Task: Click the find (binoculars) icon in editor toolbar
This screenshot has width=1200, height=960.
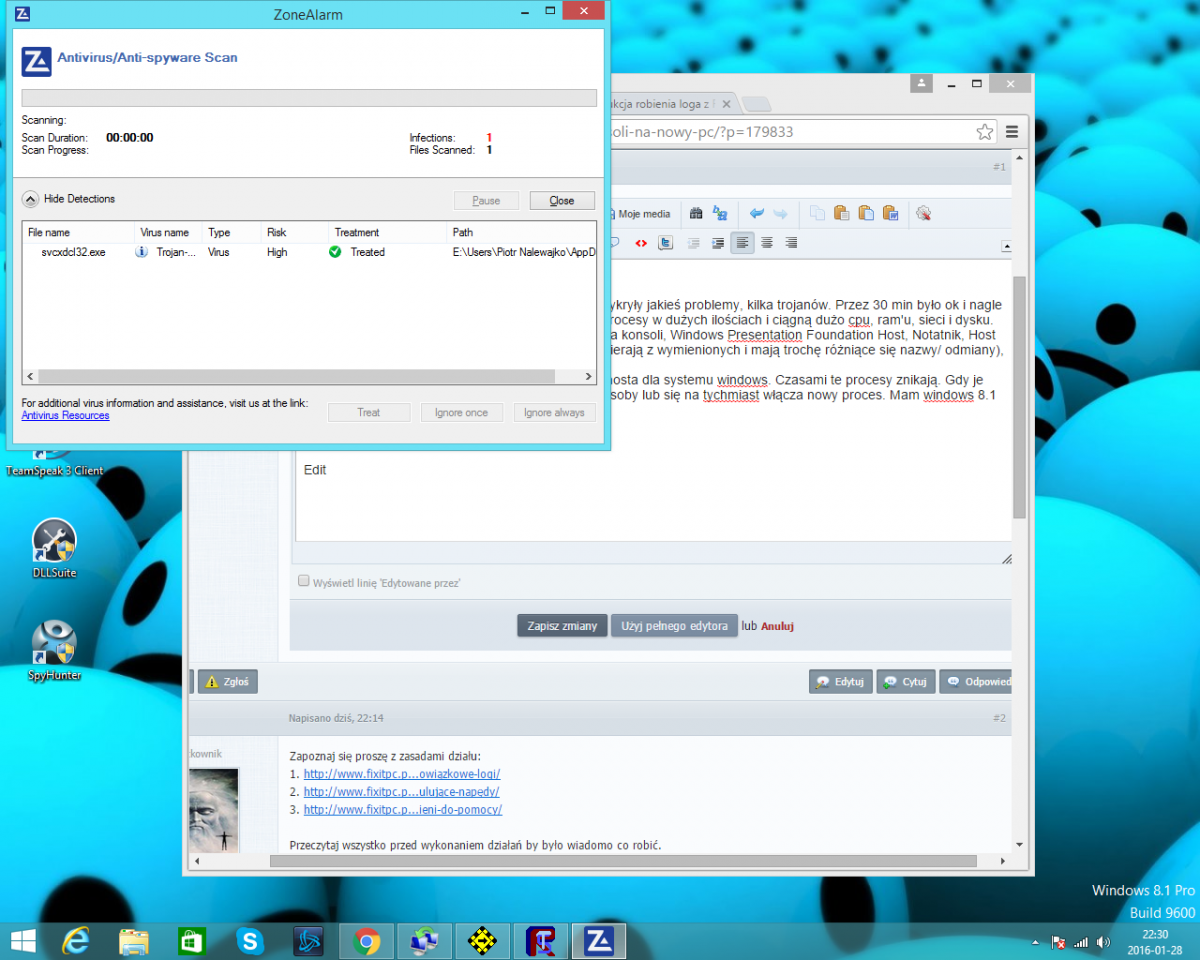Action: pyautogui.click(x=695, y=213)
